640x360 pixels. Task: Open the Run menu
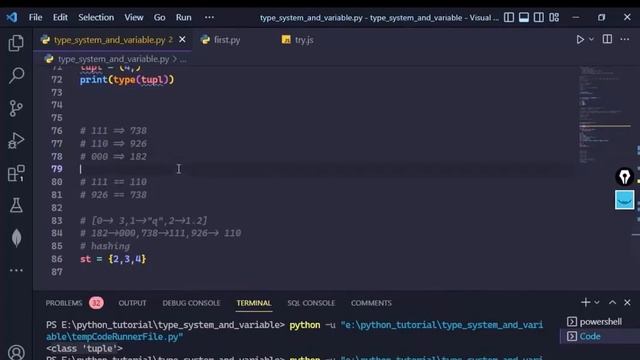(x=183, y=18)
